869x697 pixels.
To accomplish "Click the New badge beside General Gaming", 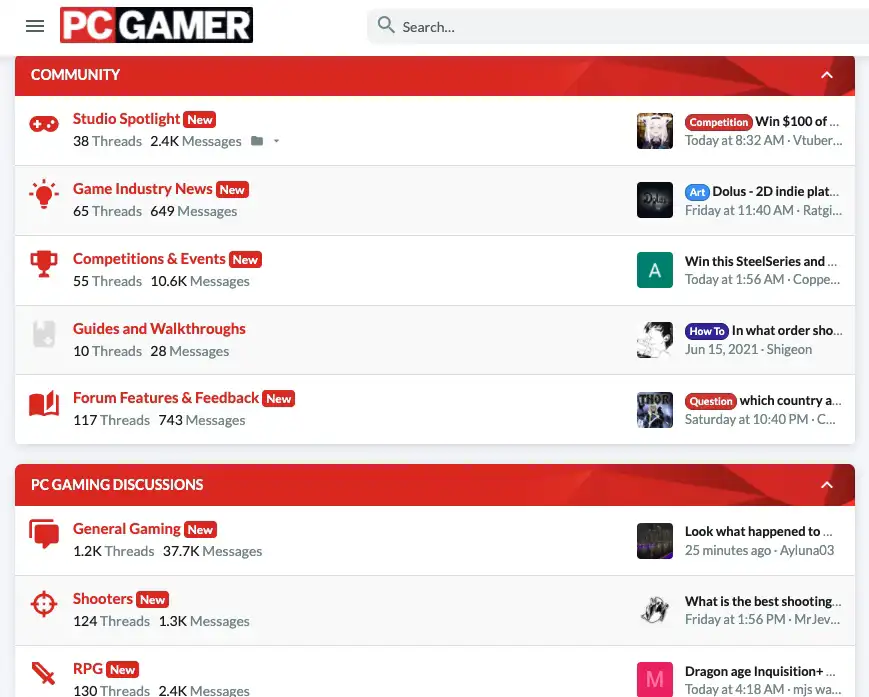I will tap(200, 530).
